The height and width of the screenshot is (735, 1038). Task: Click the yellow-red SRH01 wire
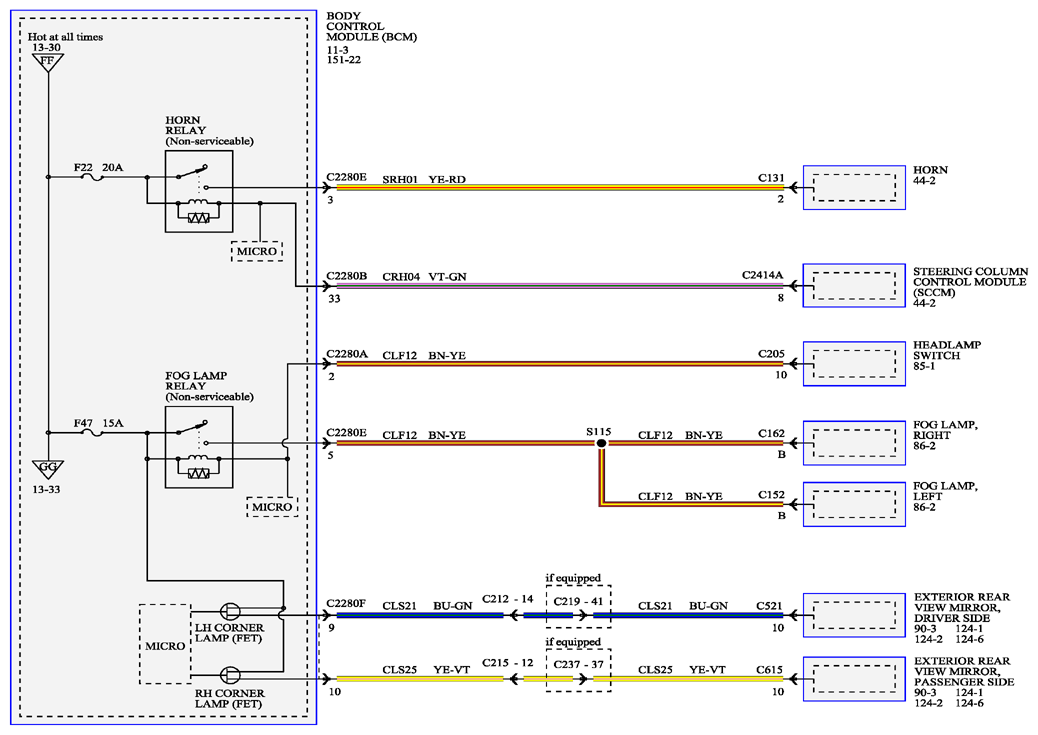coord(560,188)
